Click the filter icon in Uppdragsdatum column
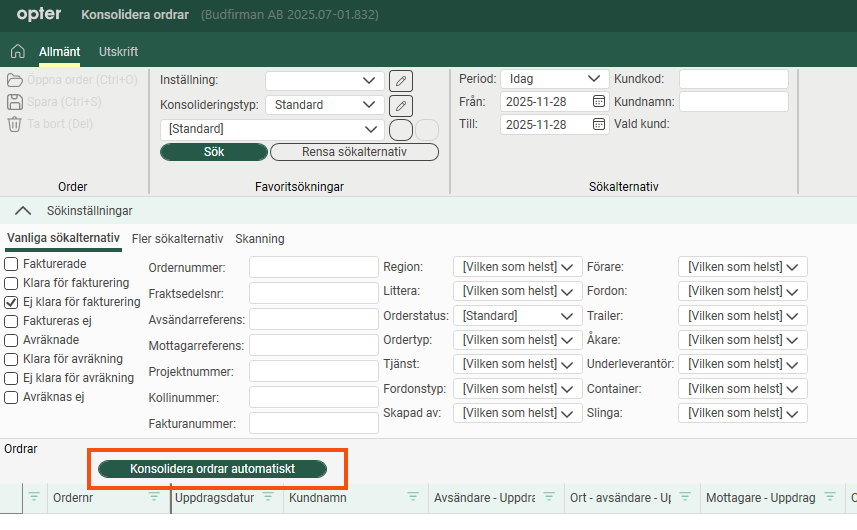This screenshot has height=530, width=857. (269, 497)
